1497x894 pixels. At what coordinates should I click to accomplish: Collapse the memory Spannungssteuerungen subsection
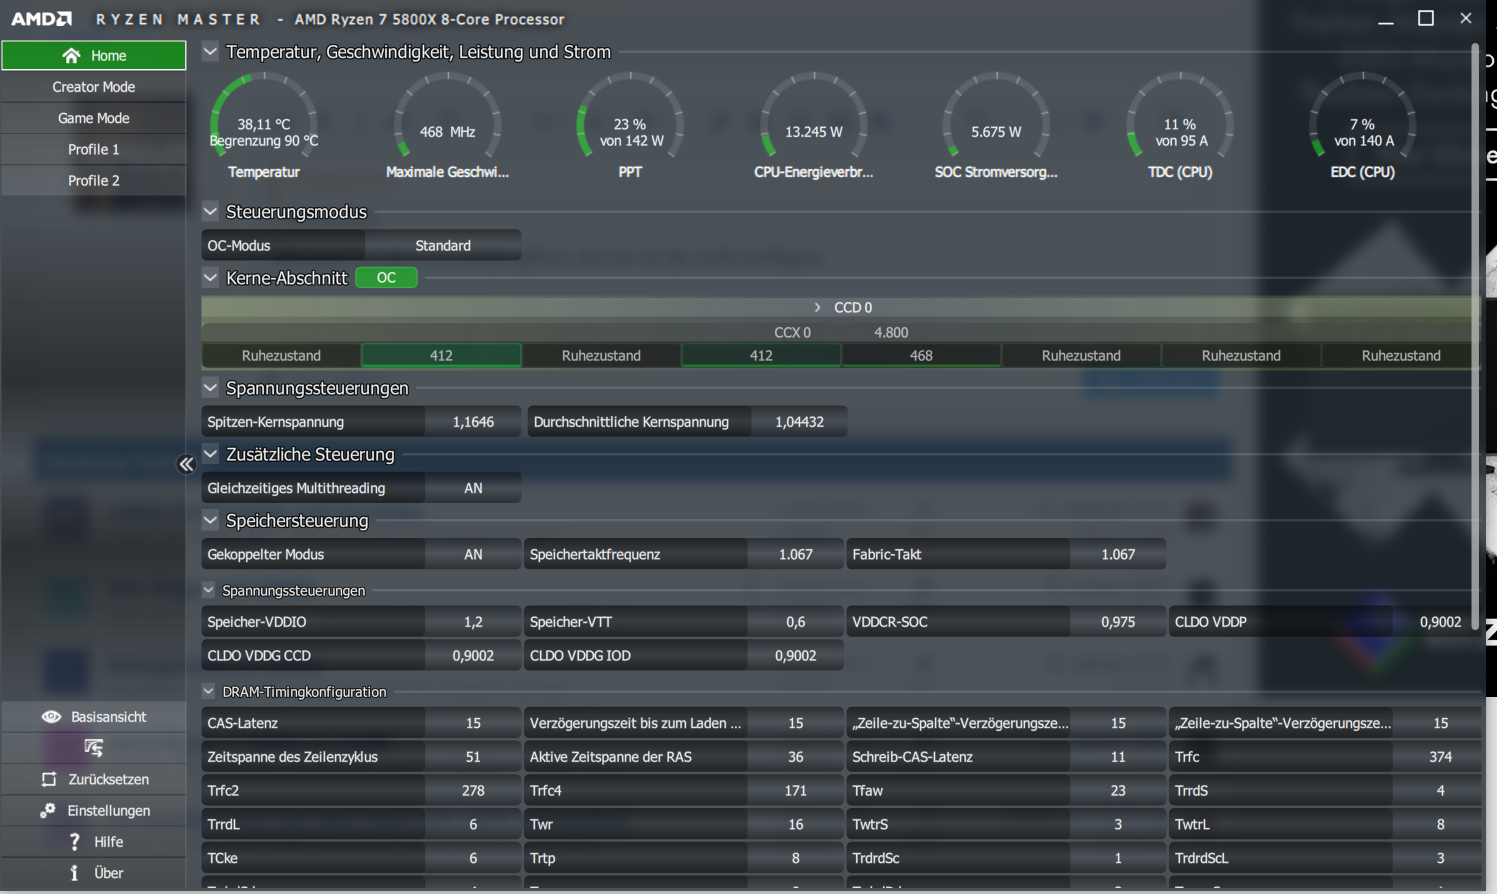(209, 590)
